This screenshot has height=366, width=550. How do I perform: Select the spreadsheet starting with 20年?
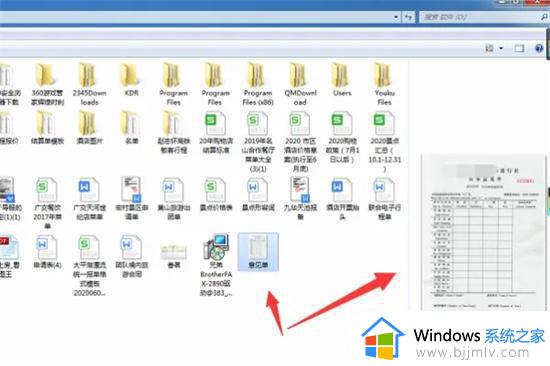click(216, 133)
